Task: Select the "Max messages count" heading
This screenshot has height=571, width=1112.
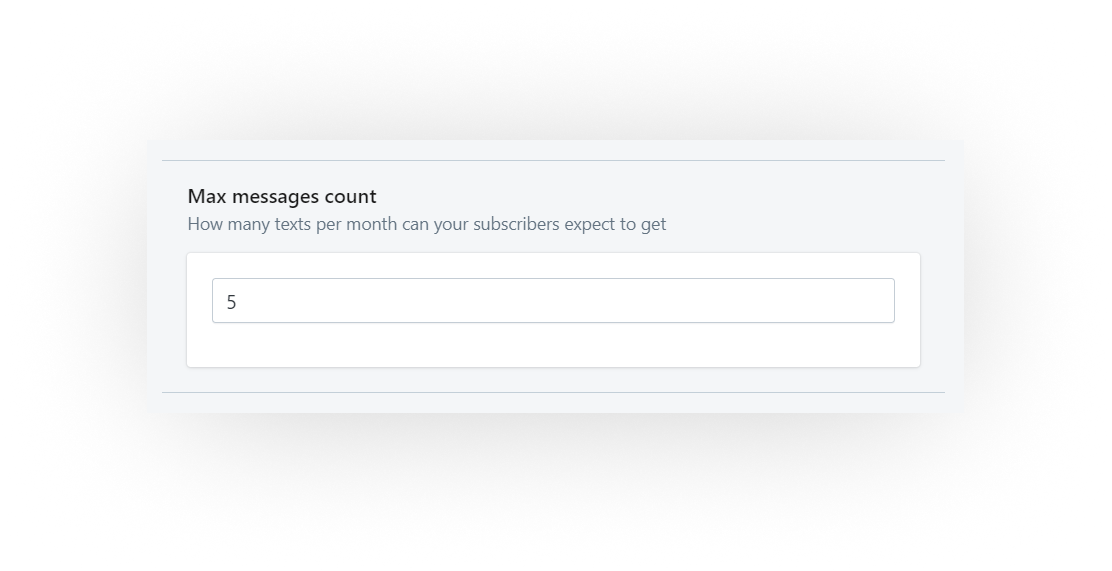Action: point(282,196)
